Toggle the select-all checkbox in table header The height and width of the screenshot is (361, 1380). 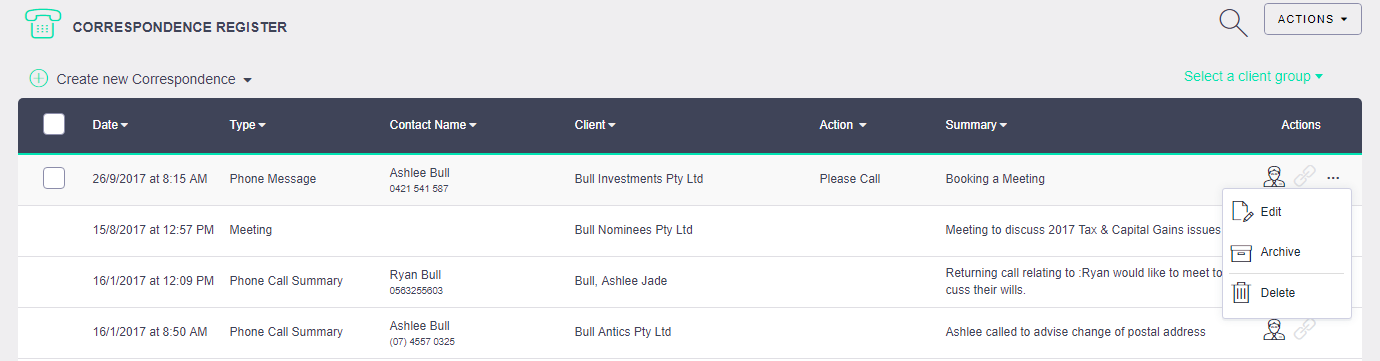point(54,124)
